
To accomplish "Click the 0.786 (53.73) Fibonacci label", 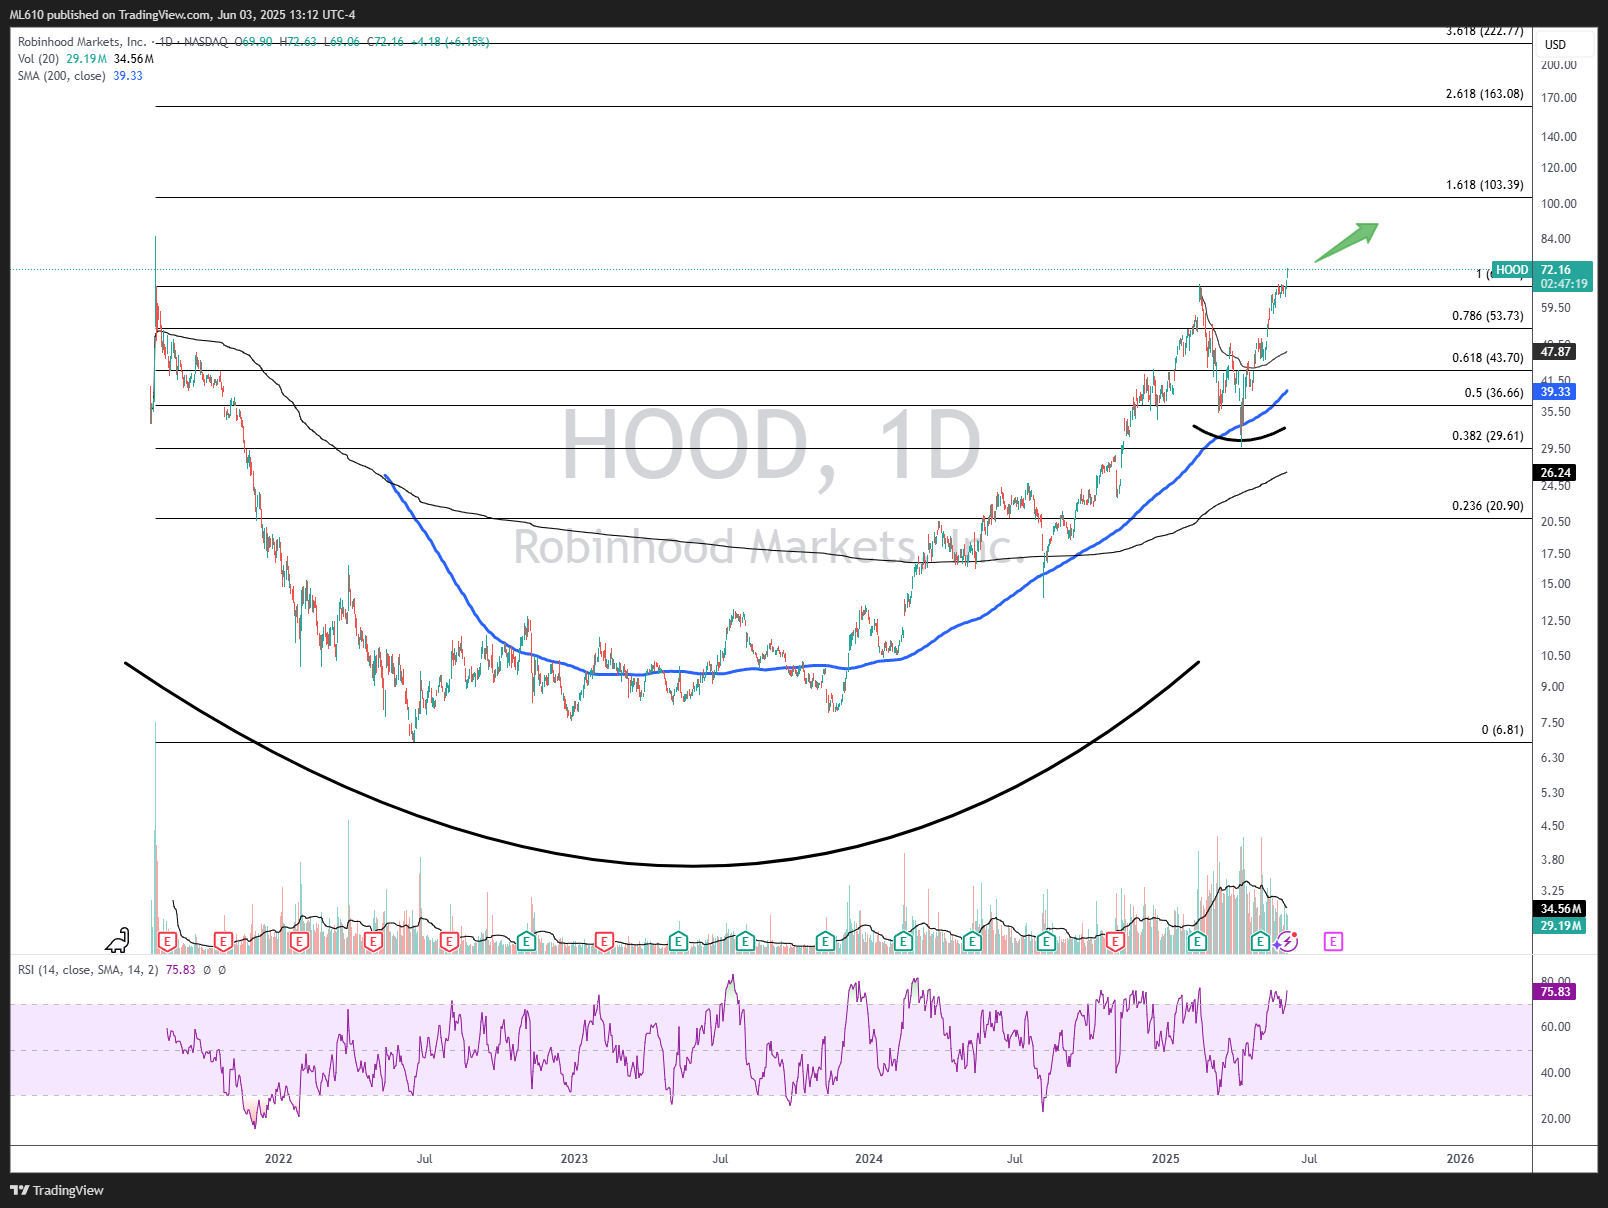I will tap(1488, 316).
